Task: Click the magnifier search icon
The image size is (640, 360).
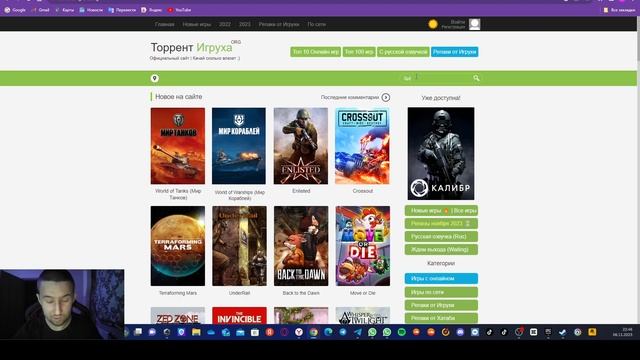Action: (x=476, y=78)
